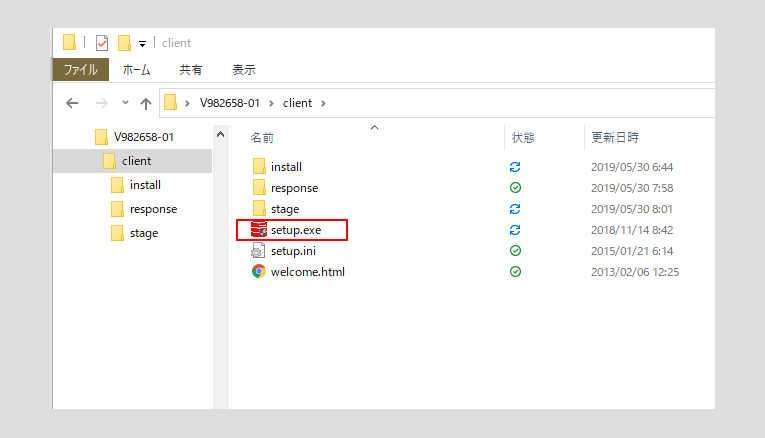This screenshot has width=765, height=438.
Task: Sort by the 更新日時 column header
Action: pyautogui.click(x=614, y=137)
